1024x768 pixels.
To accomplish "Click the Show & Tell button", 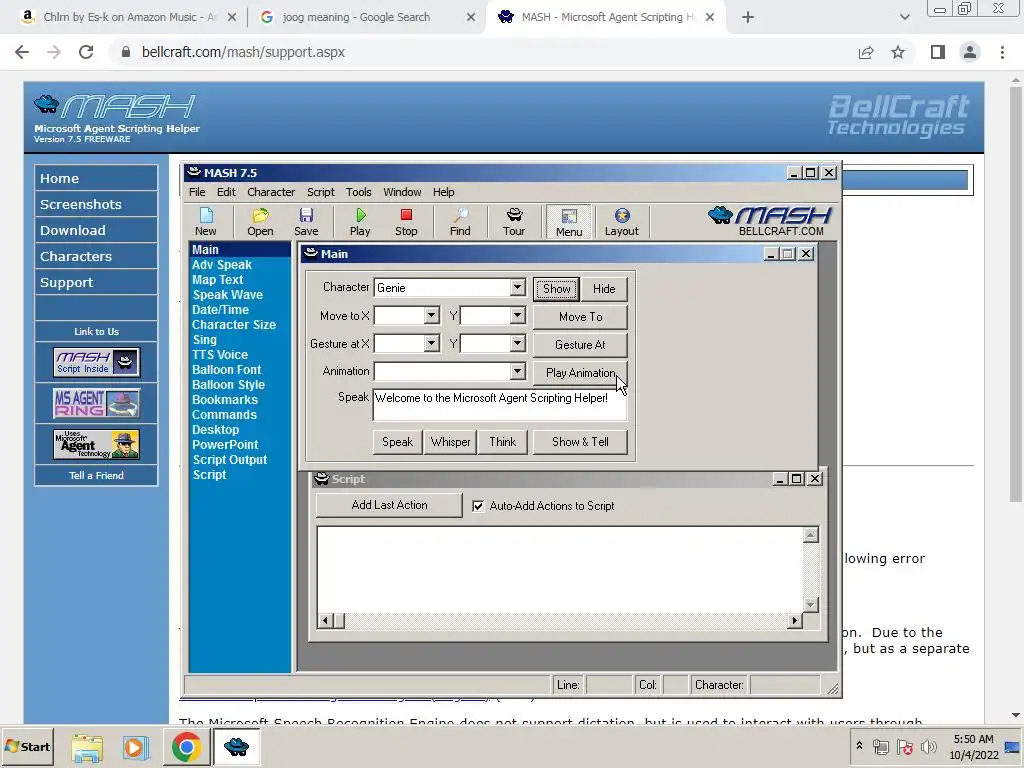I will [x=581, y=442].
